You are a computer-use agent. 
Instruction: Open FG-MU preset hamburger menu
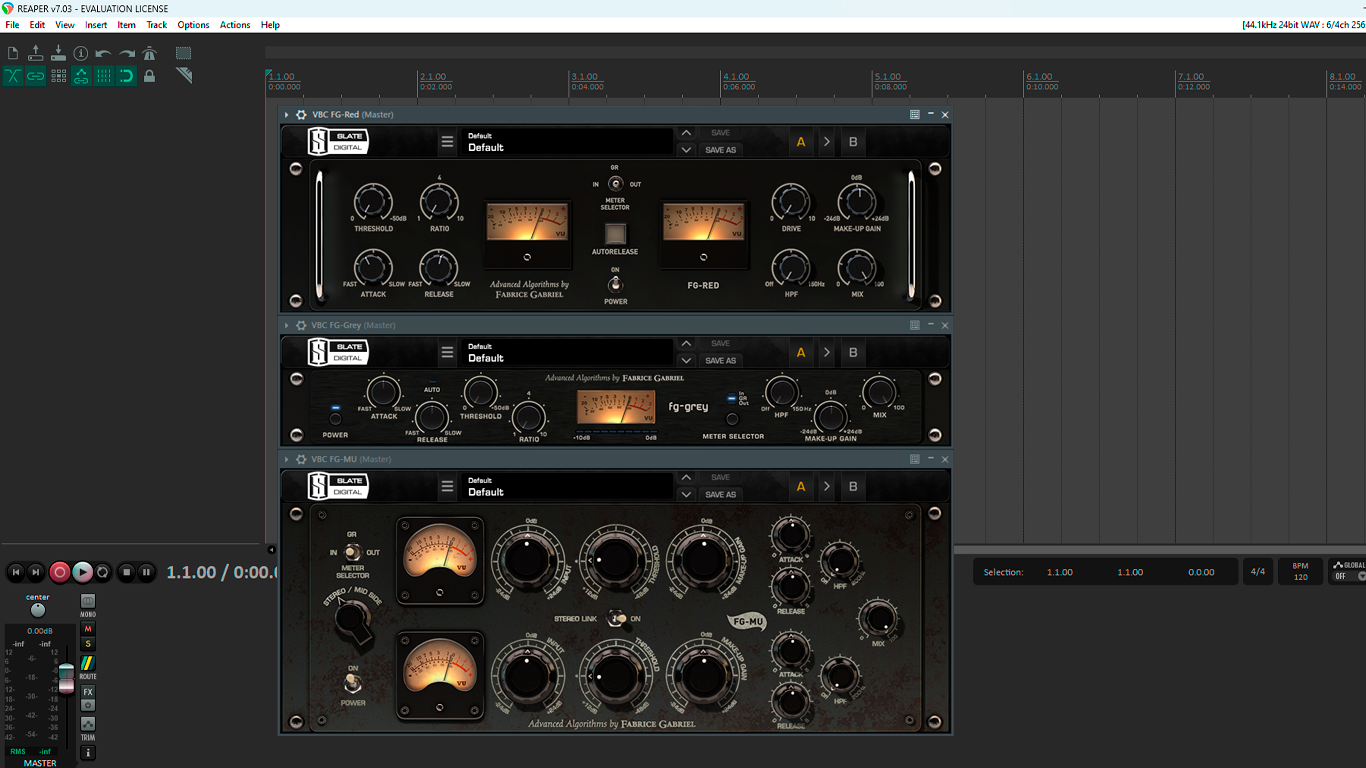point(447,487)
